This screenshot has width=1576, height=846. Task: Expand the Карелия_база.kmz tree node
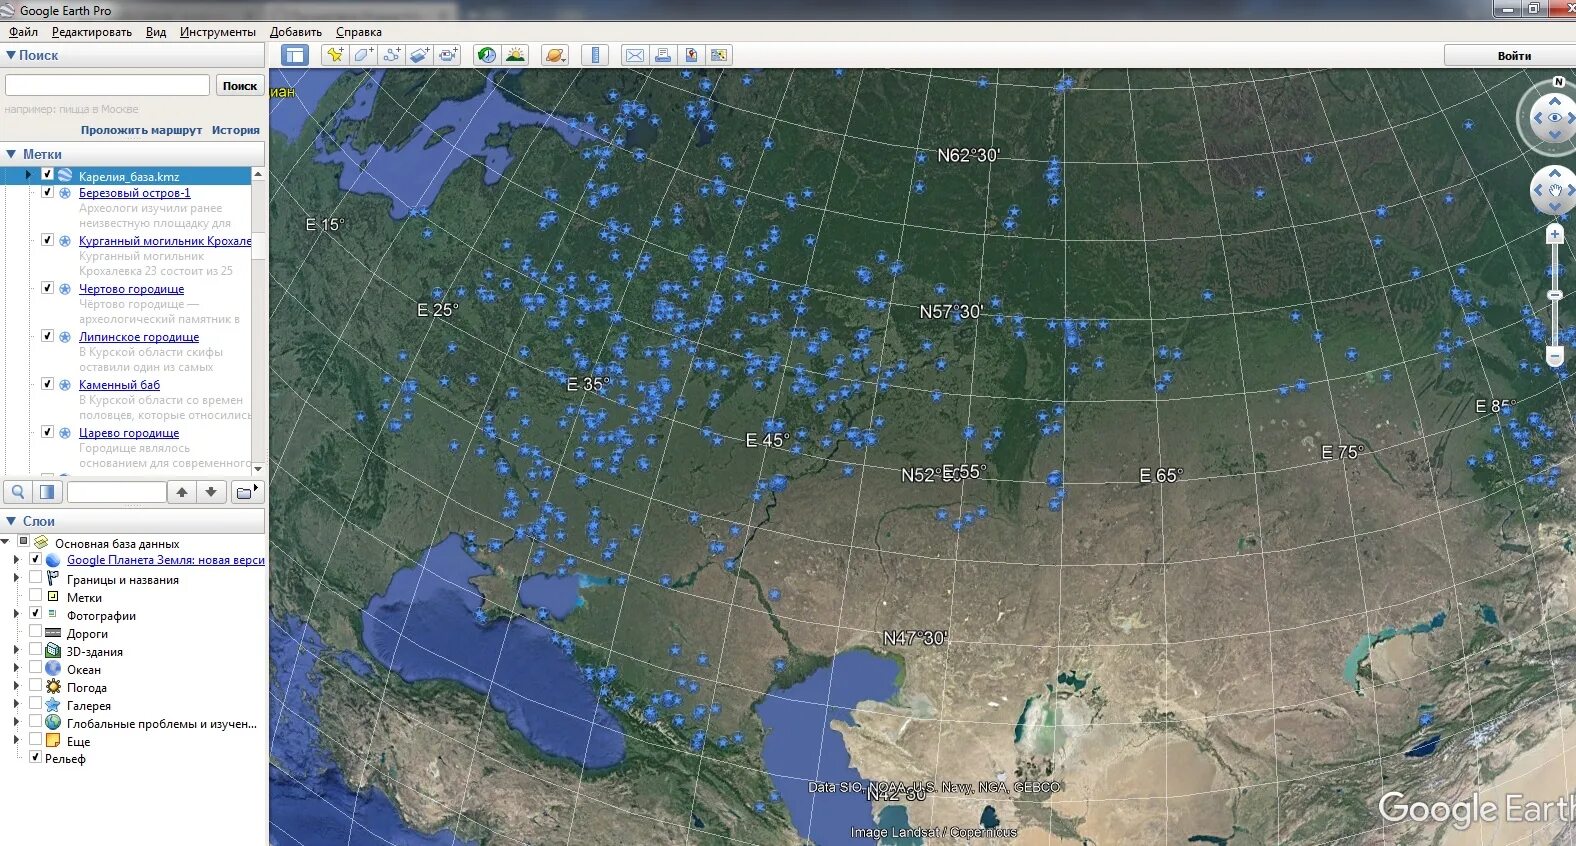point(28,175)
